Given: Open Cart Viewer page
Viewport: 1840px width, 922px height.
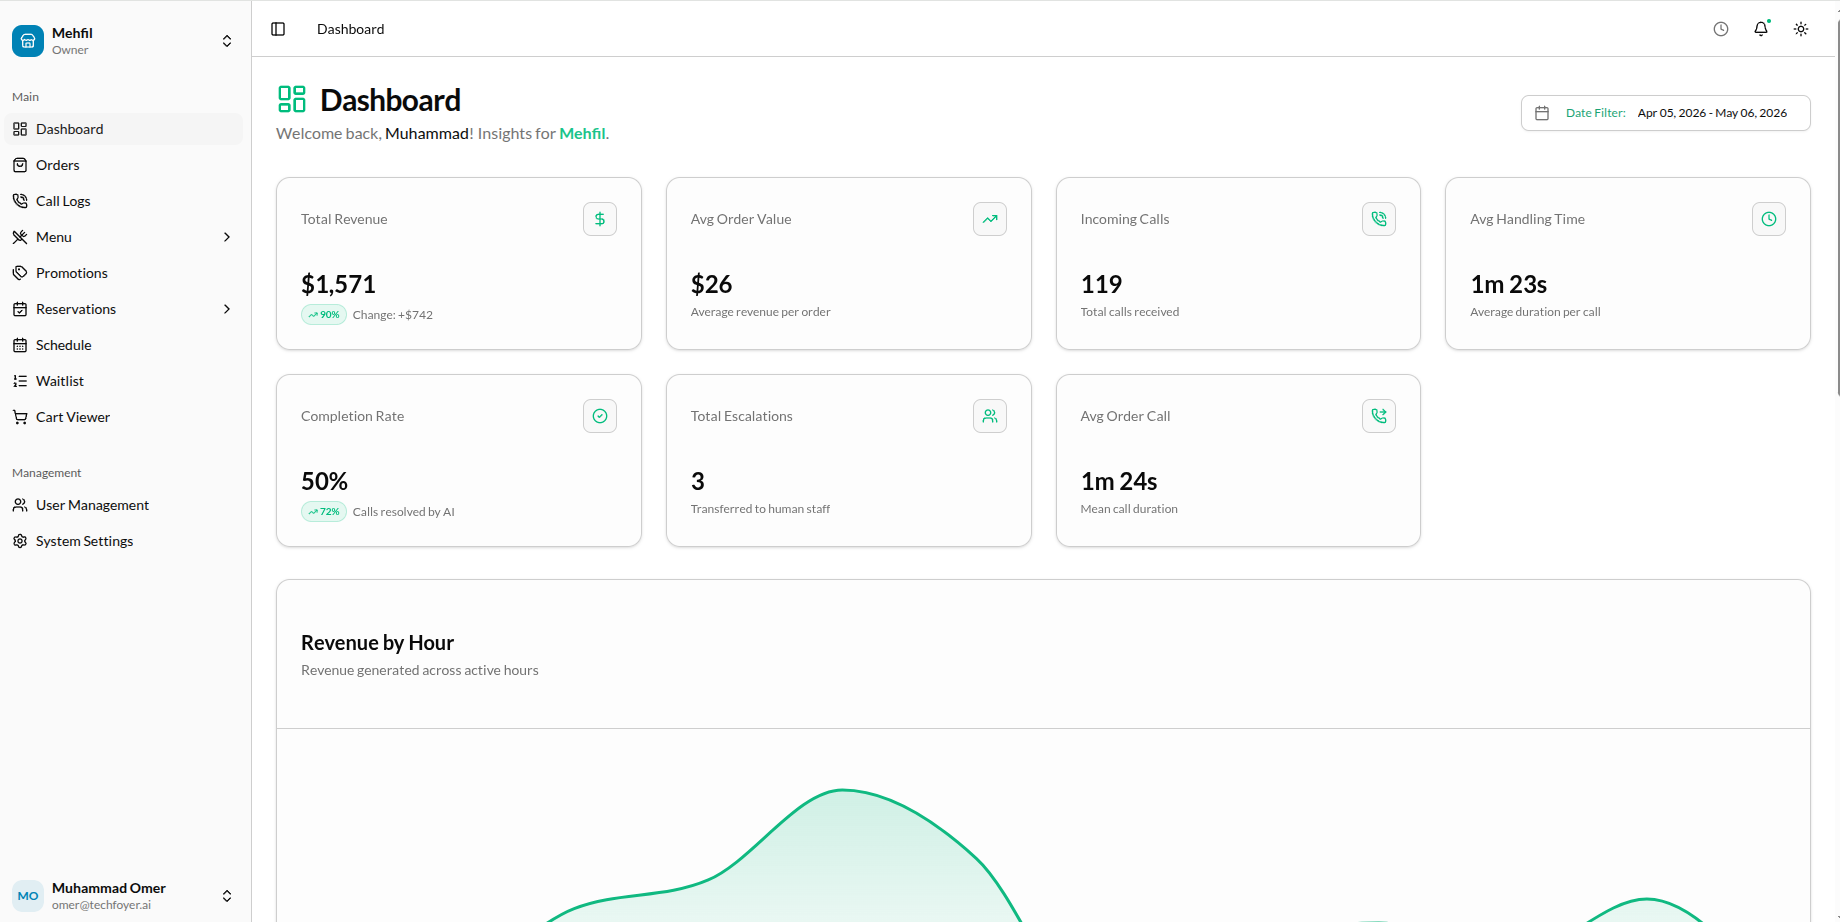Looking at the screenshot, I should 125,417.
